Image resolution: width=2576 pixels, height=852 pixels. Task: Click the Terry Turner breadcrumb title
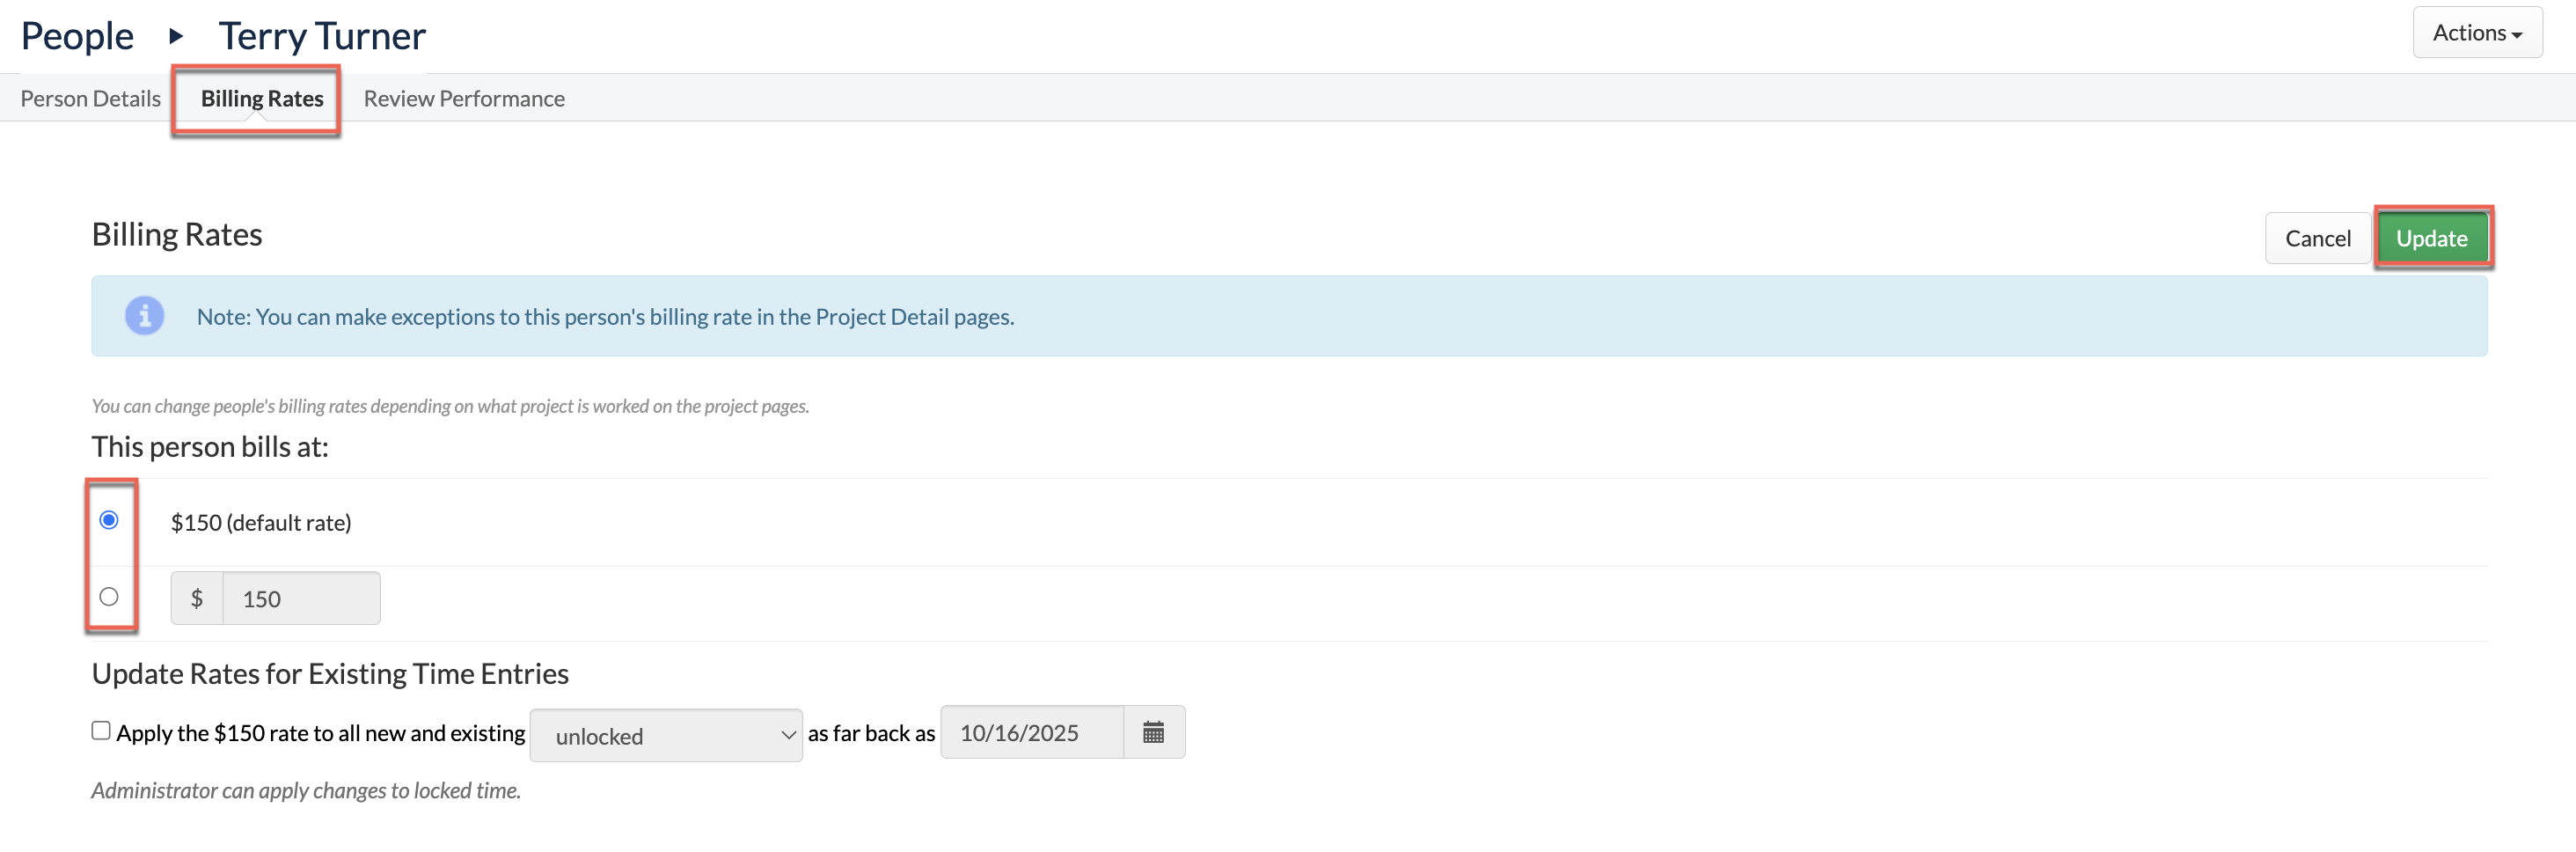tap(322, 36)
